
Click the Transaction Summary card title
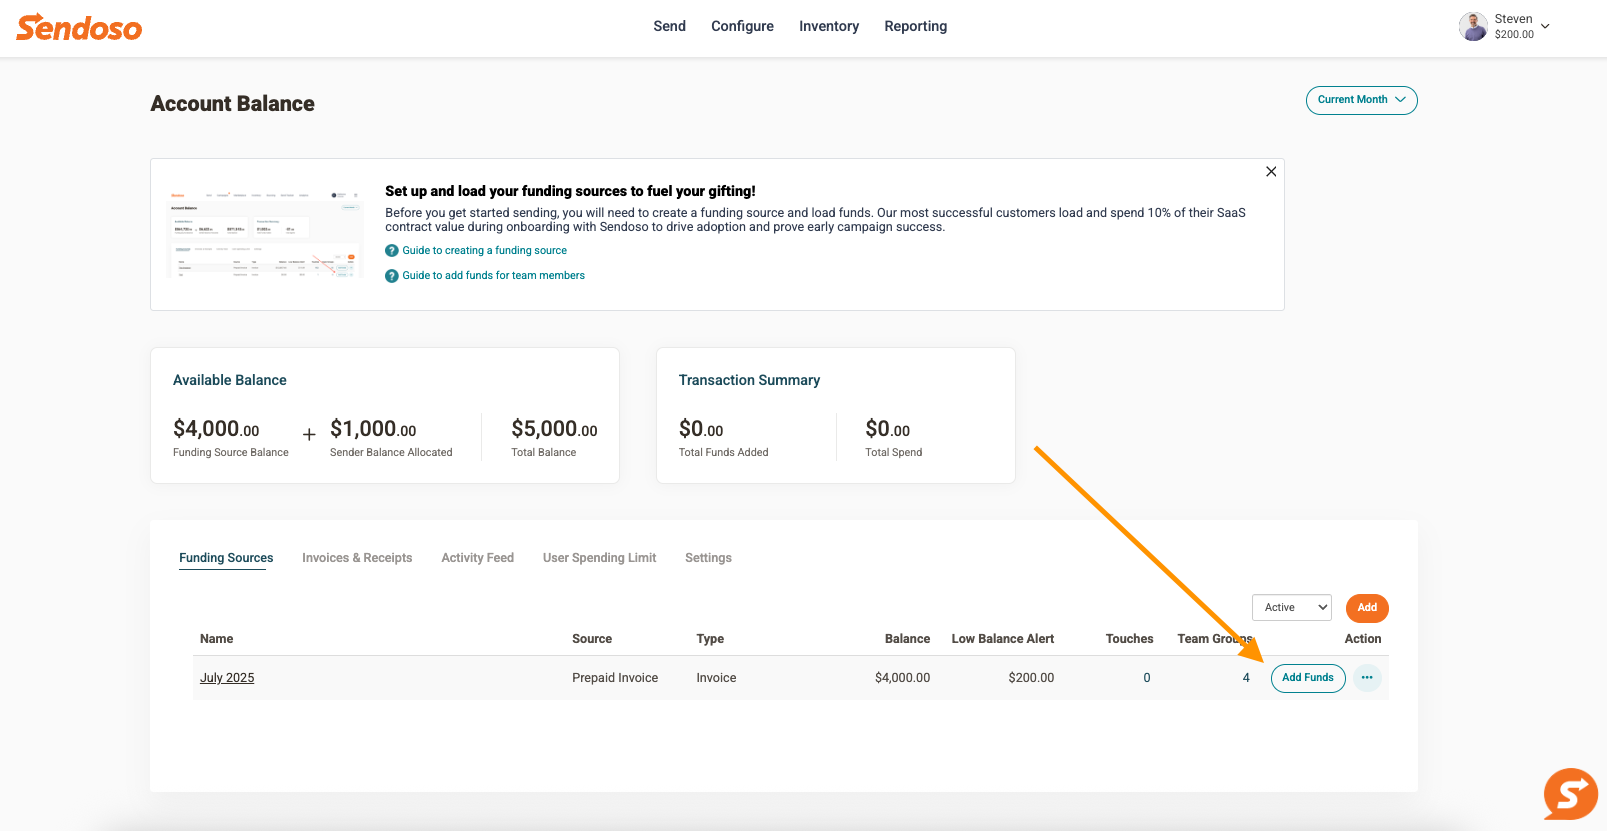749,380
